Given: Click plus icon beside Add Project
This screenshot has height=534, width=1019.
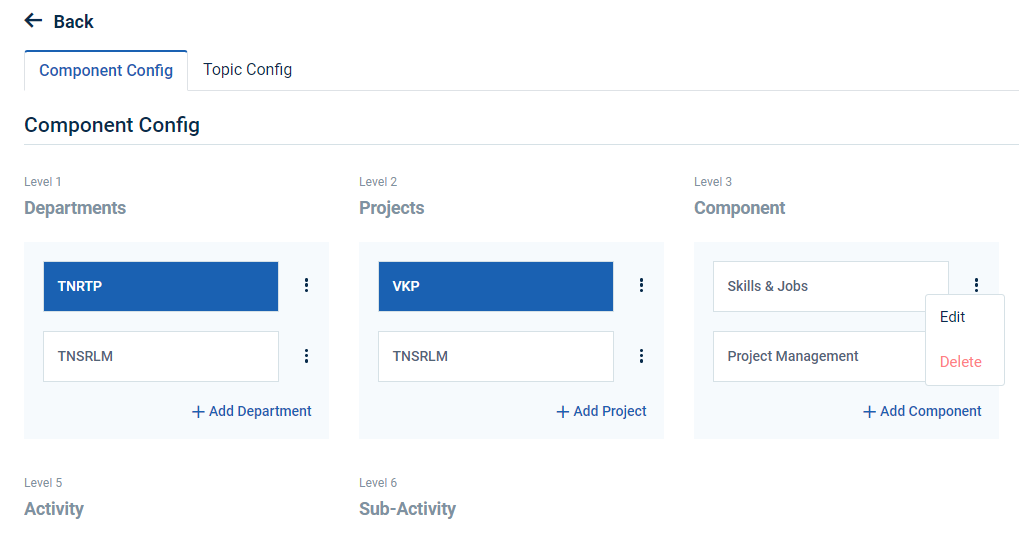Looking at the screenshot, I should pos(563,412).
